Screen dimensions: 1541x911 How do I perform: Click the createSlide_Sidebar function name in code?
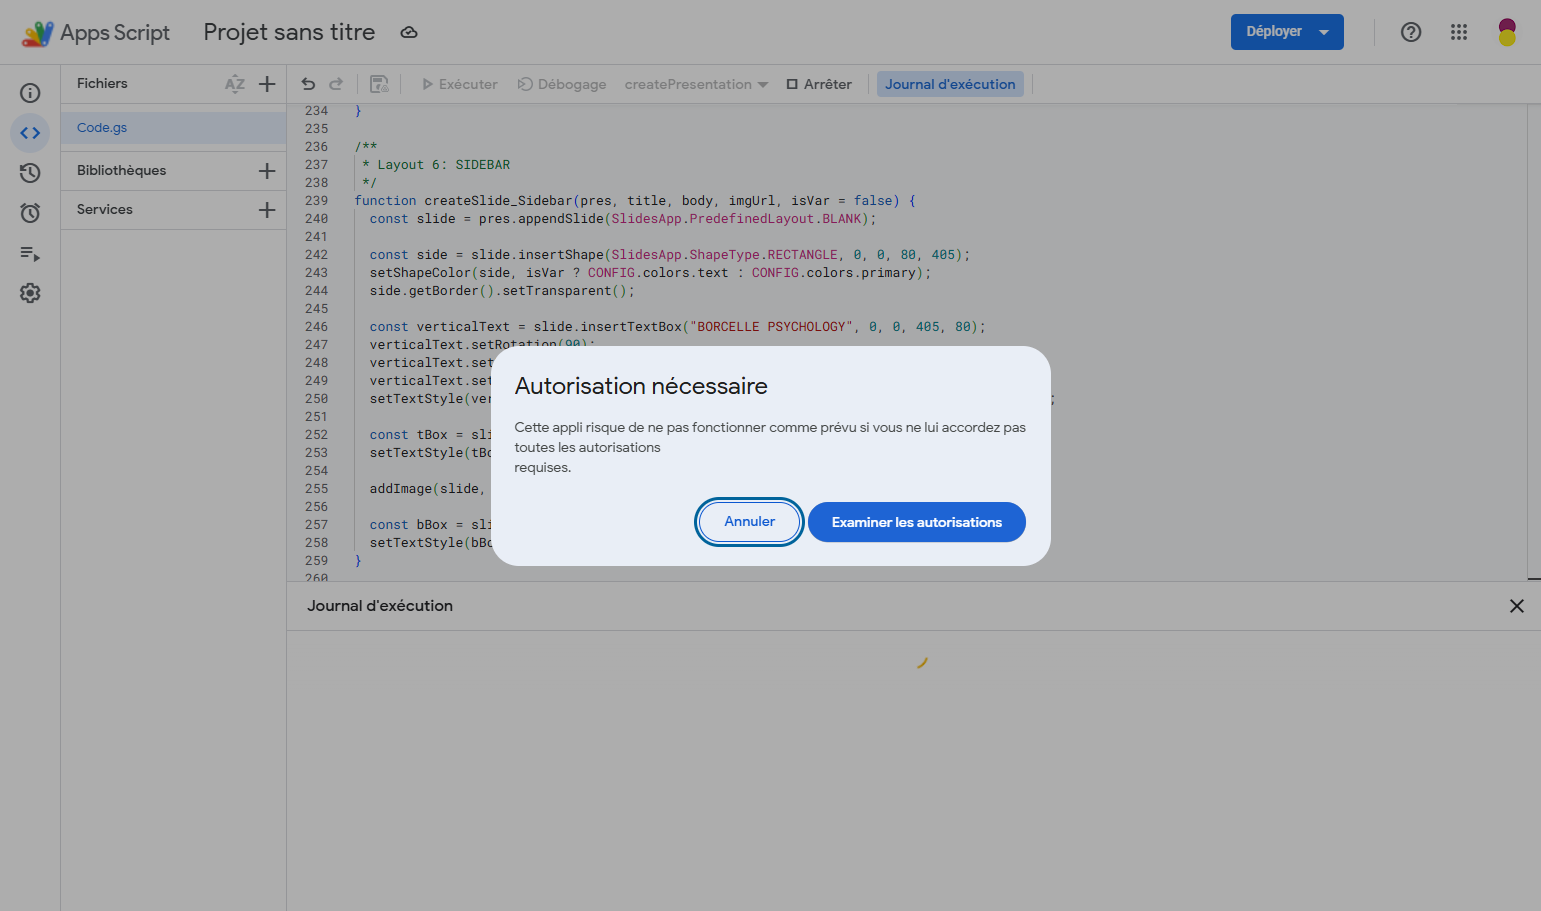(x=498, y=201)
